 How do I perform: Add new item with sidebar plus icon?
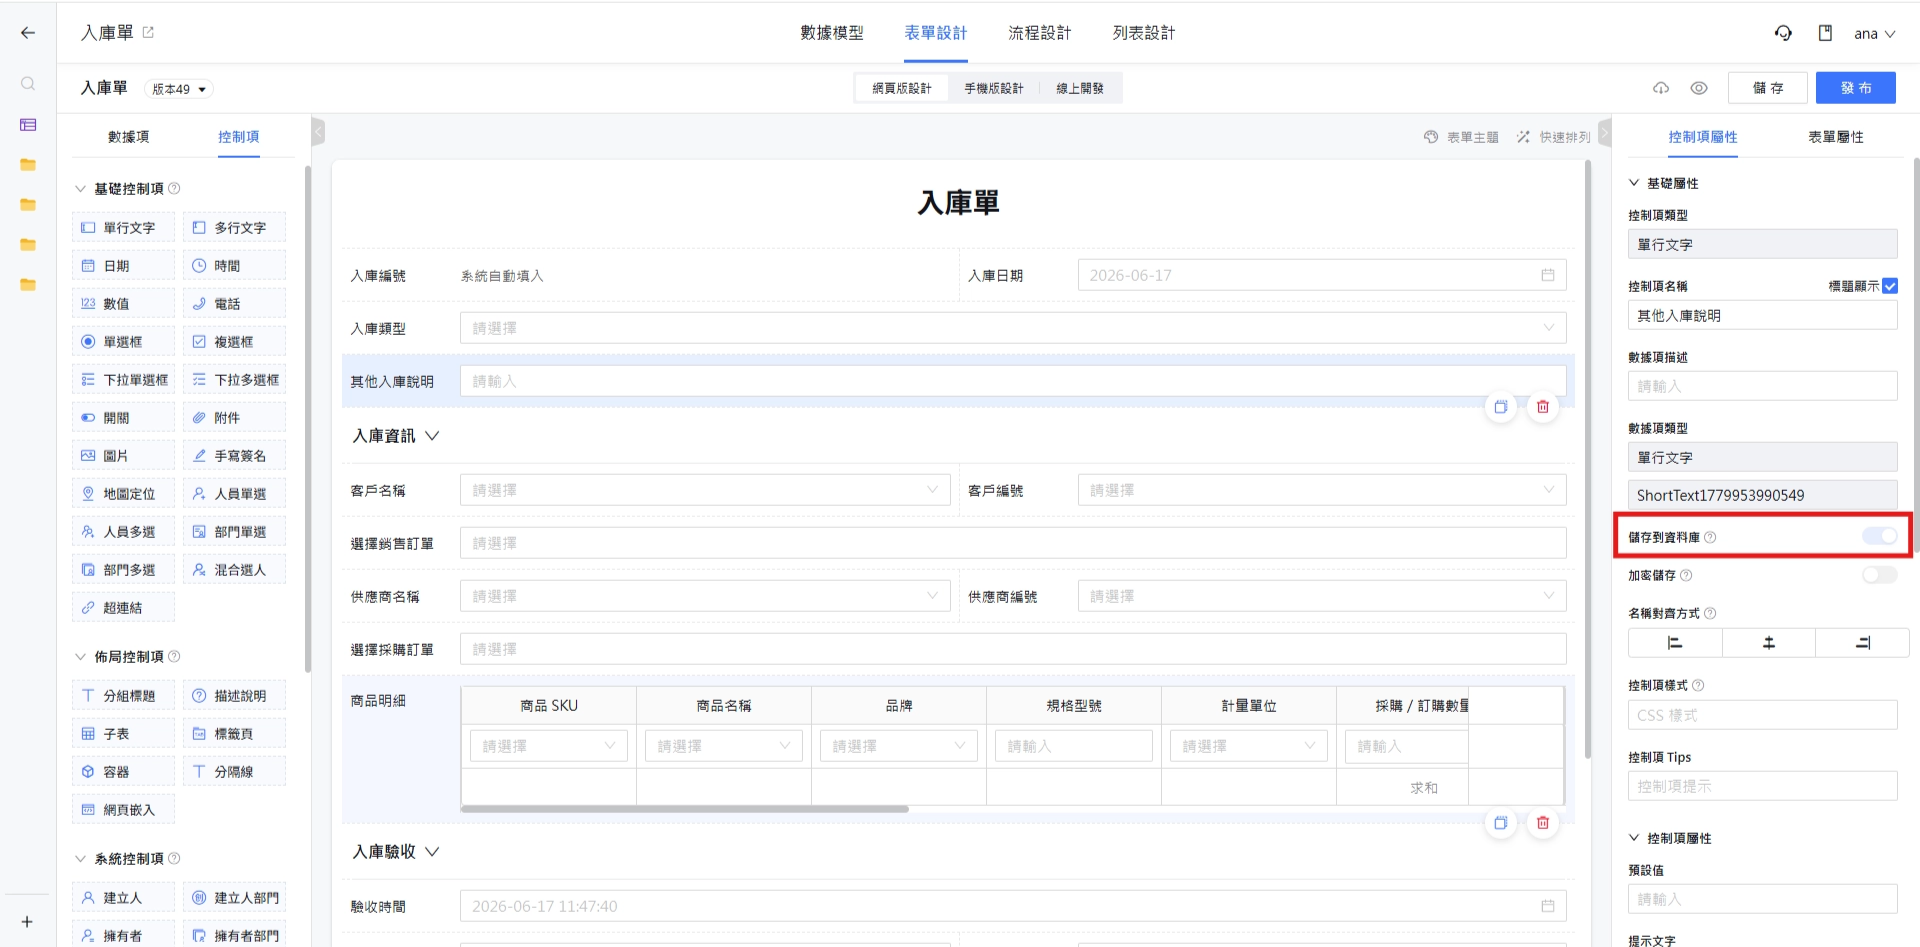[27, 922]
